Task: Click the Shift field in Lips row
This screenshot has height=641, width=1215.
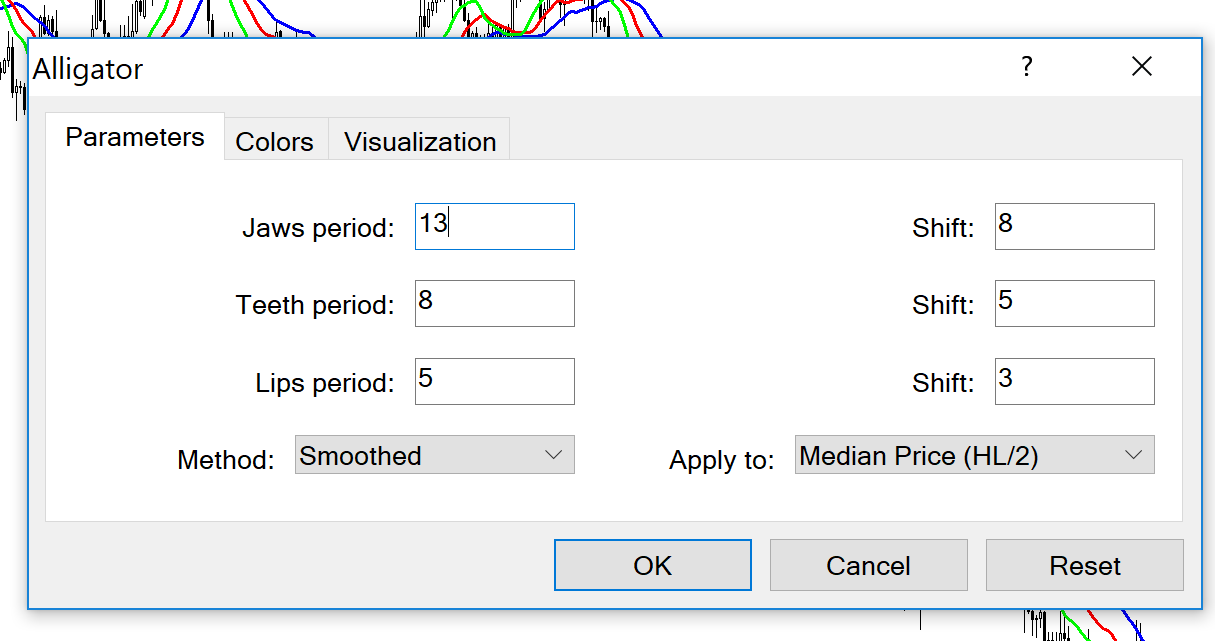Action: coord(1075,381)
